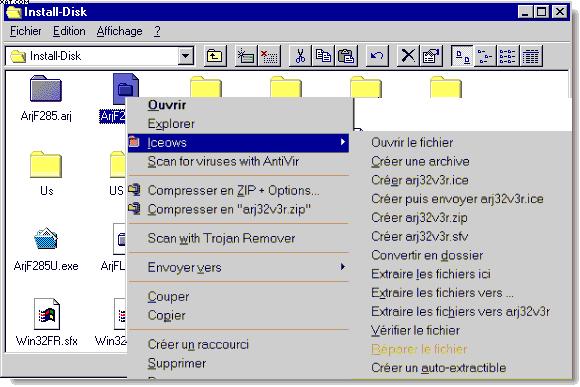Choose Explorer in the context menu

point(238,124)
